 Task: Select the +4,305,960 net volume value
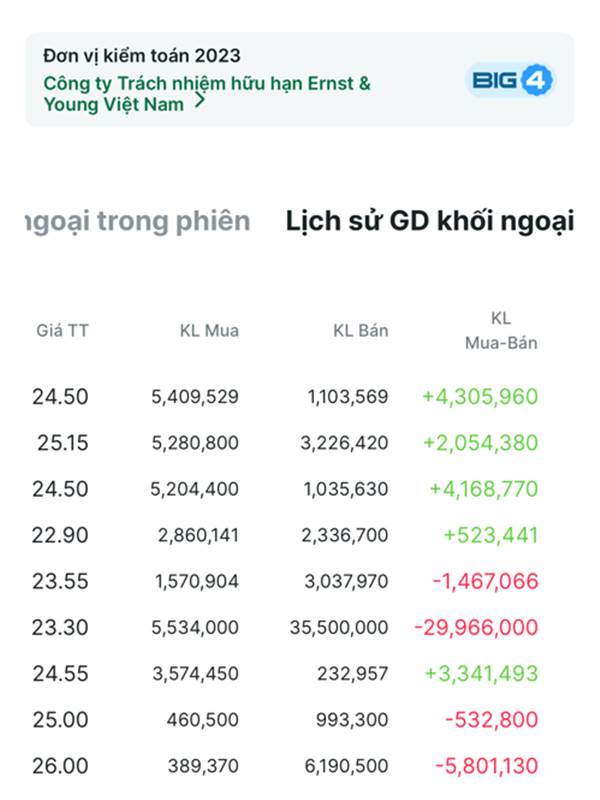coord(480,397)
